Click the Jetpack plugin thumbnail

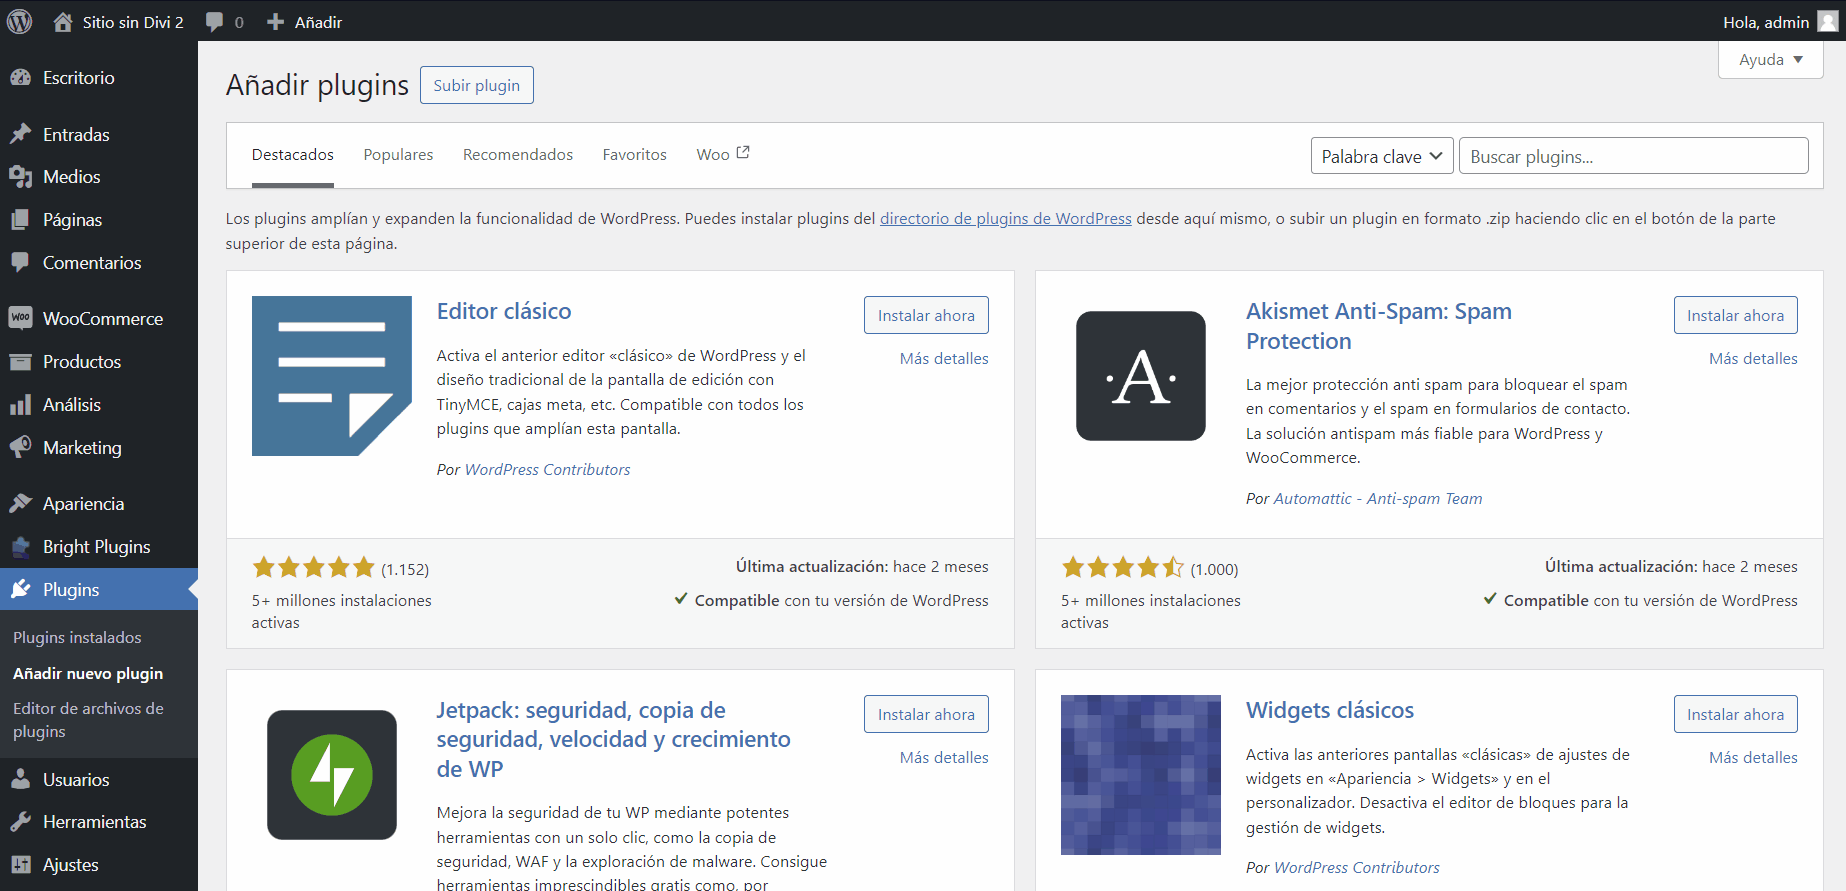332,774
